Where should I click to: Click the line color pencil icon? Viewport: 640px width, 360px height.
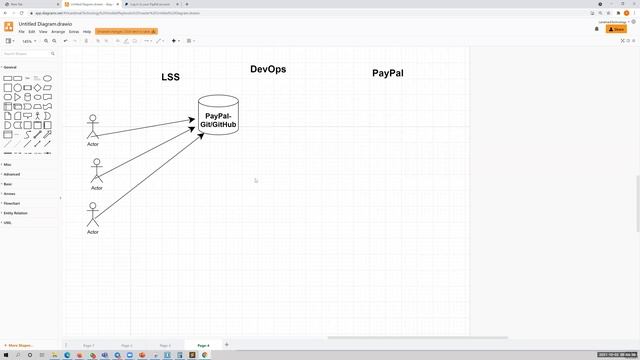(126, 41)
